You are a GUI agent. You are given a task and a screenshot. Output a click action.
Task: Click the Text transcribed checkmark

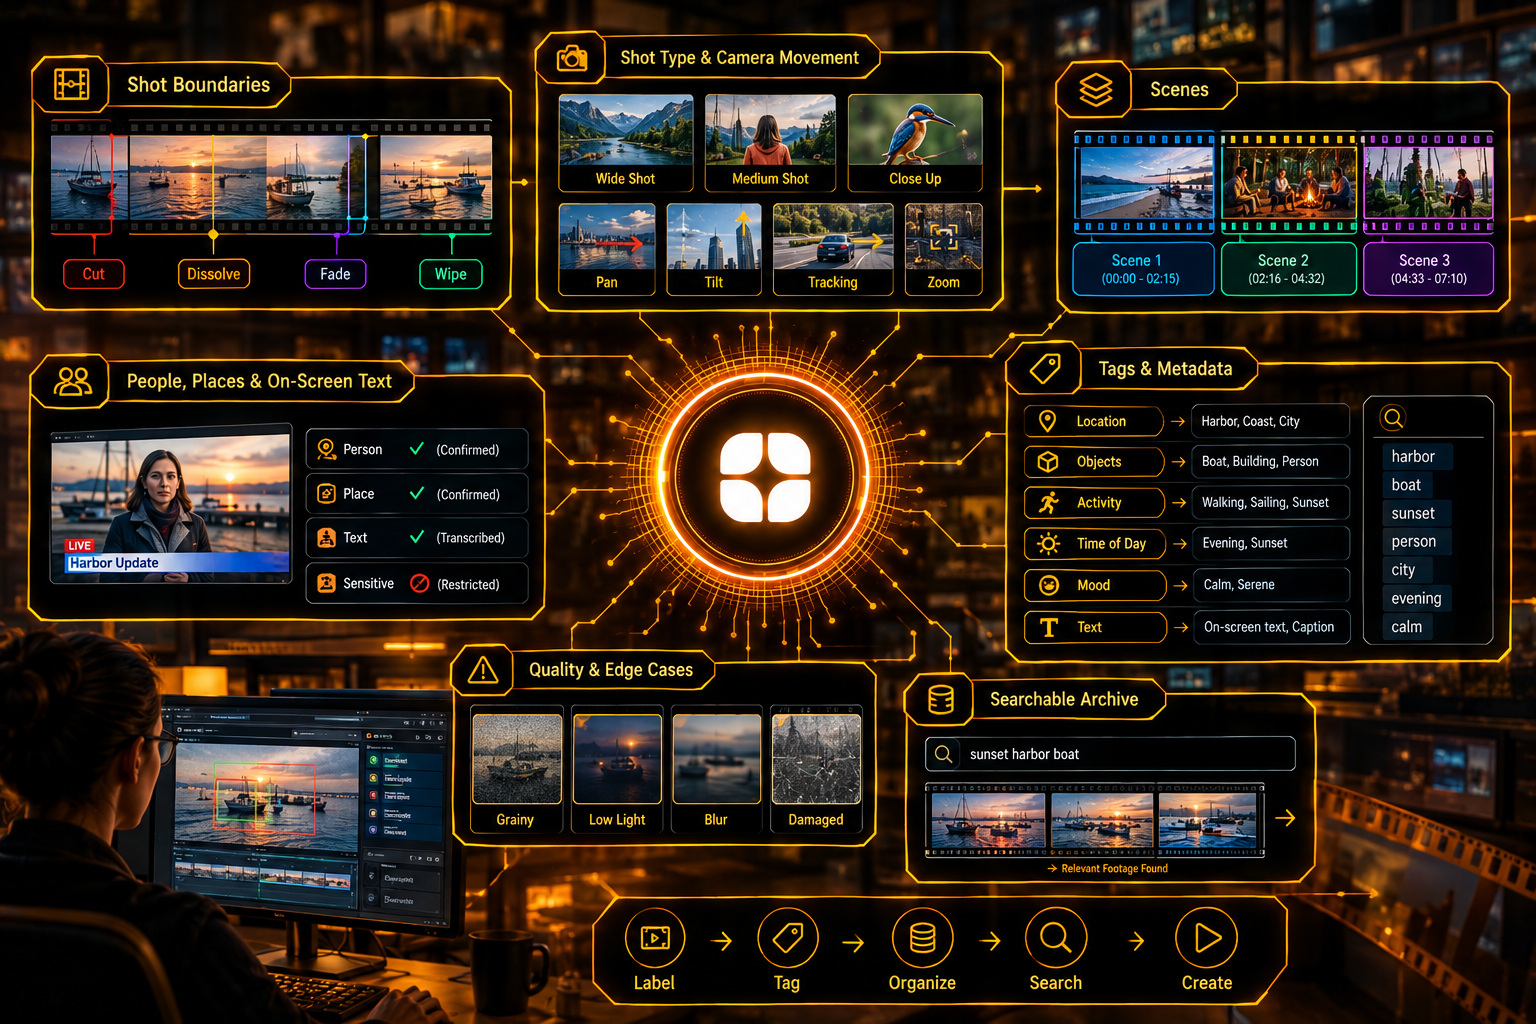click(x=417, y=537)
